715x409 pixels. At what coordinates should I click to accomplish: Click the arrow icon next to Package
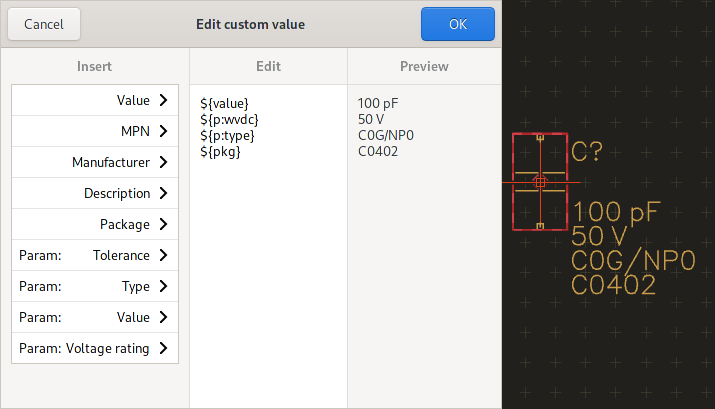tap(164, 224)
